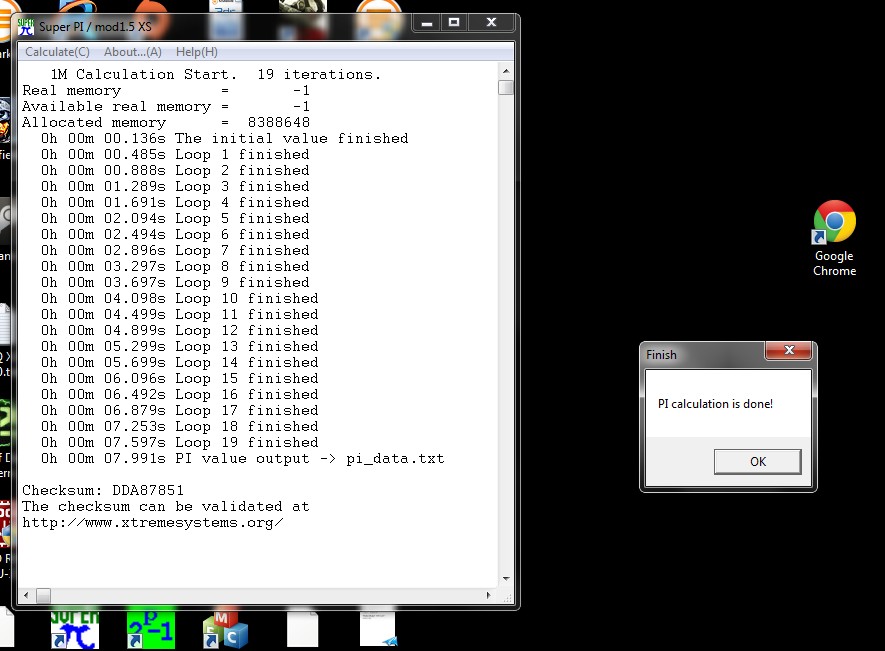Dismiss the Finish dialog via its red close button

click(789, 351)
